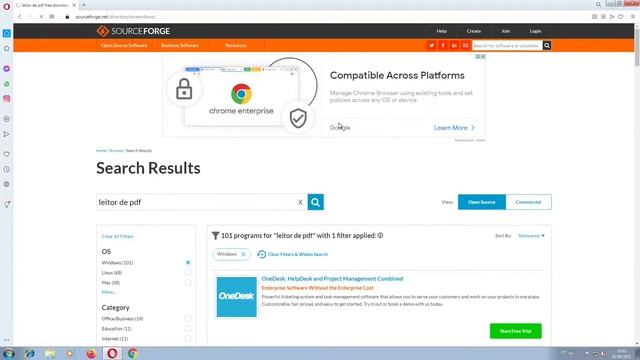This screenshot has height=360, width=640.
Task: Launch Firefox from the taskbar
Action: coord(91,353)
